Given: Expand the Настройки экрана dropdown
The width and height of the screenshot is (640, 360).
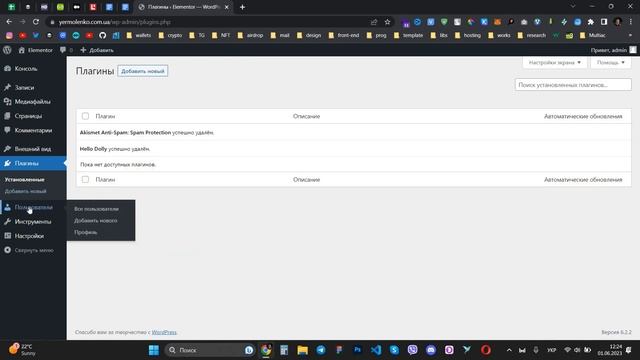Looking at the screenshot, I should click(x=555, y=62).
